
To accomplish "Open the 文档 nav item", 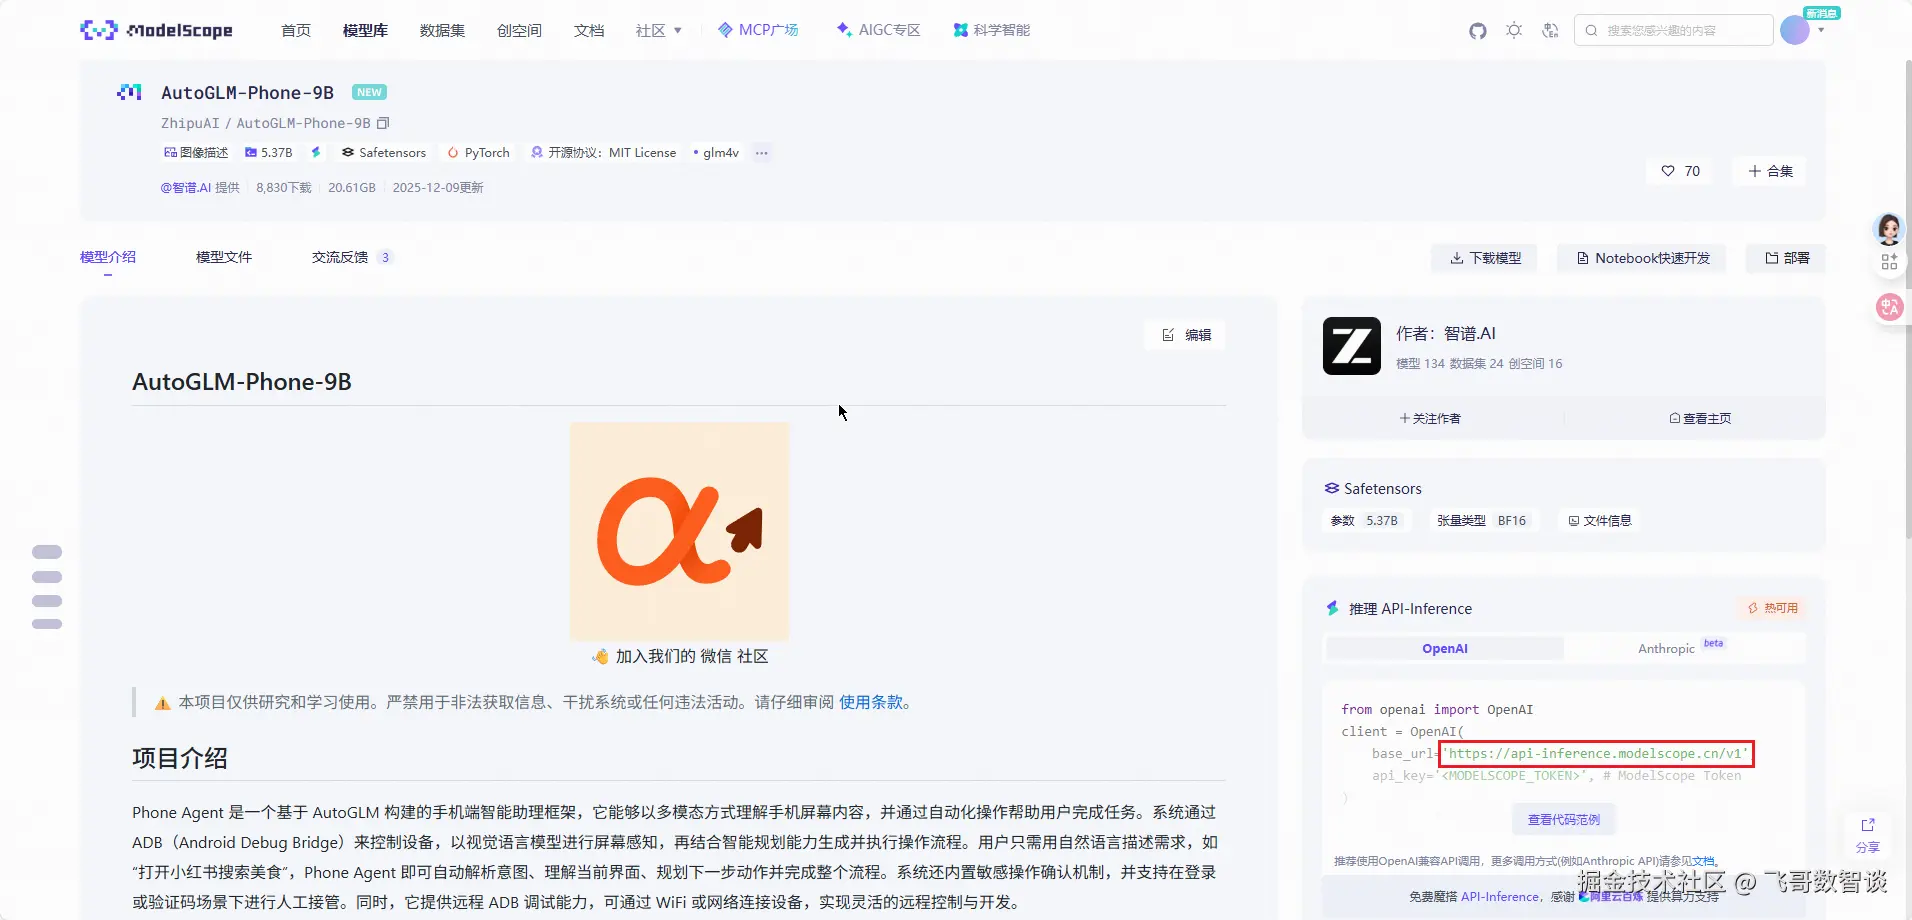I will [x=589, y=30].
